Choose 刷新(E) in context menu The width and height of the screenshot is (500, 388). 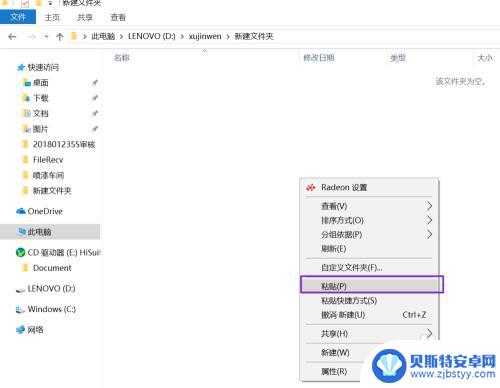click(369, 249)
